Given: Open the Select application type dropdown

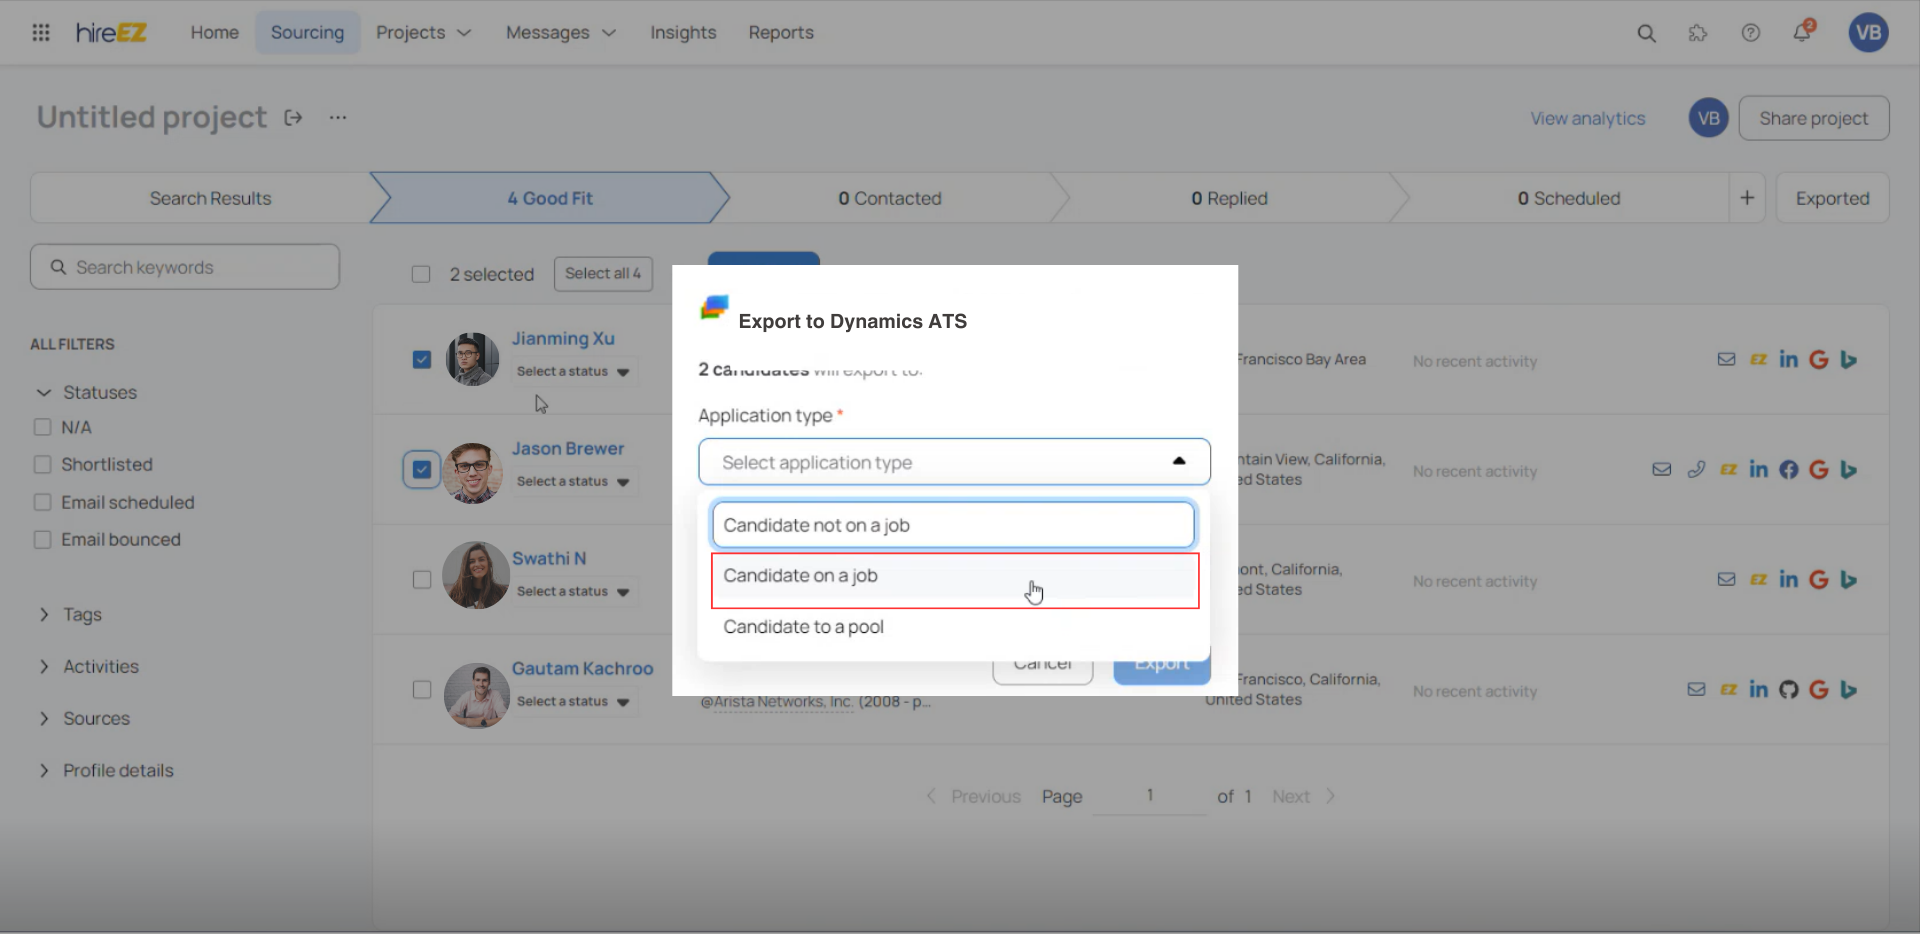Looking at the screenshot, I should tap(954, 462).
